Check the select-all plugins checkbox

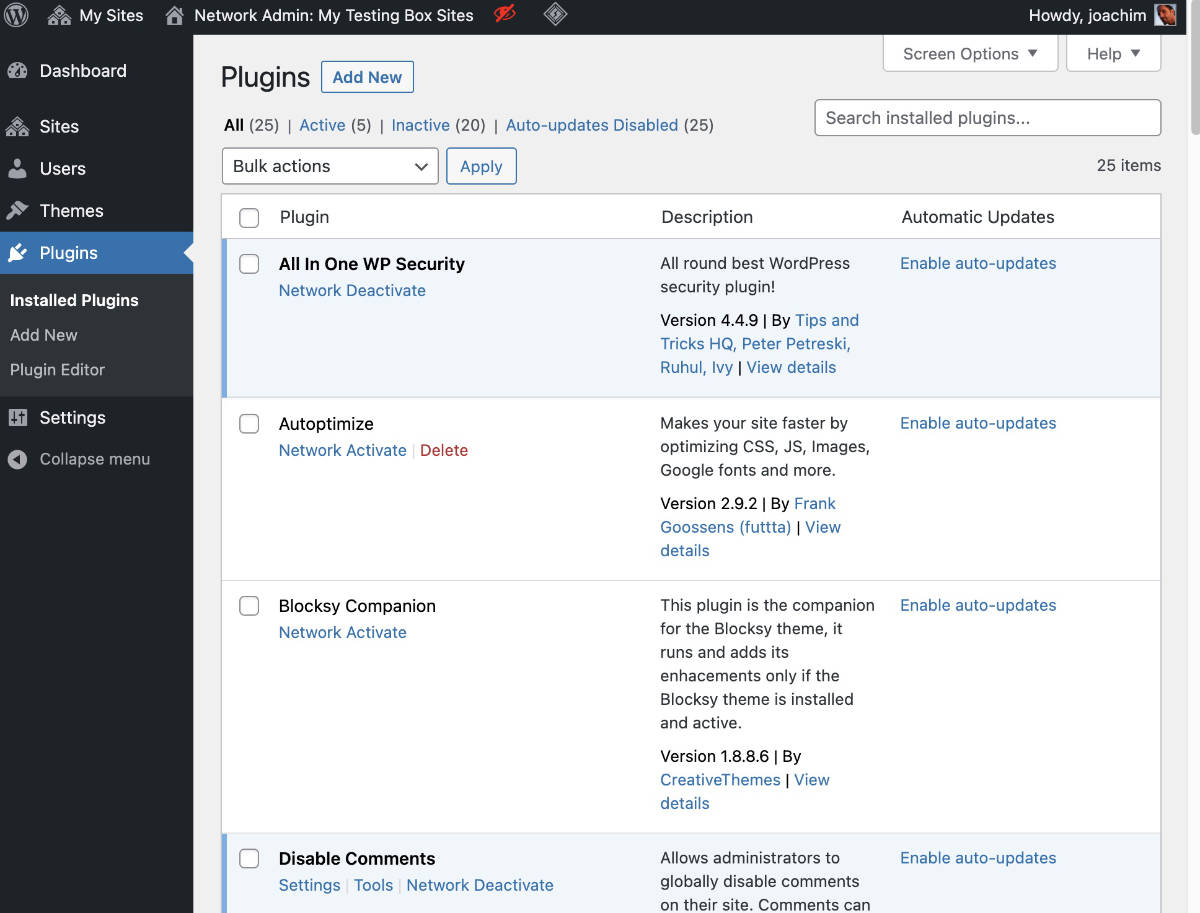tap(249, 216)
